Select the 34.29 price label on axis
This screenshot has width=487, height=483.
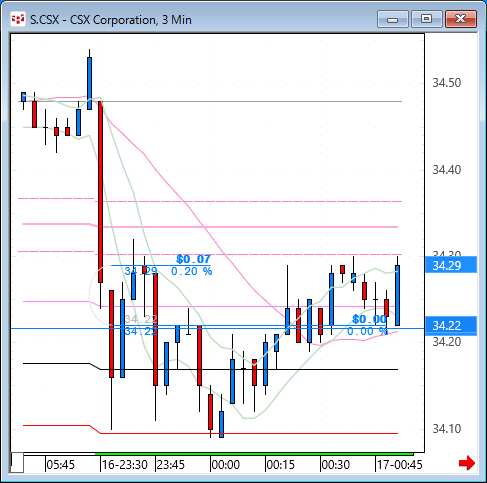[451, 265]
